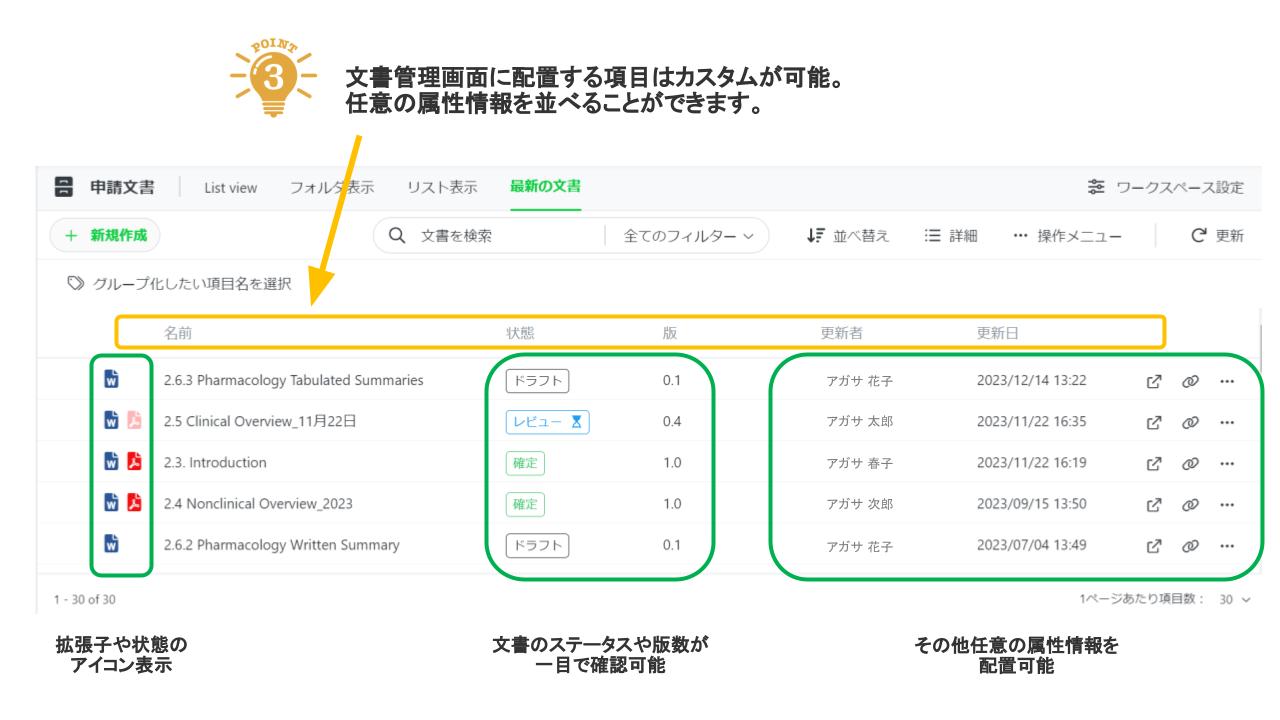Click the 申請文書 workspace icon
This screenshot has height=720, width=1280.
point(62,187)
